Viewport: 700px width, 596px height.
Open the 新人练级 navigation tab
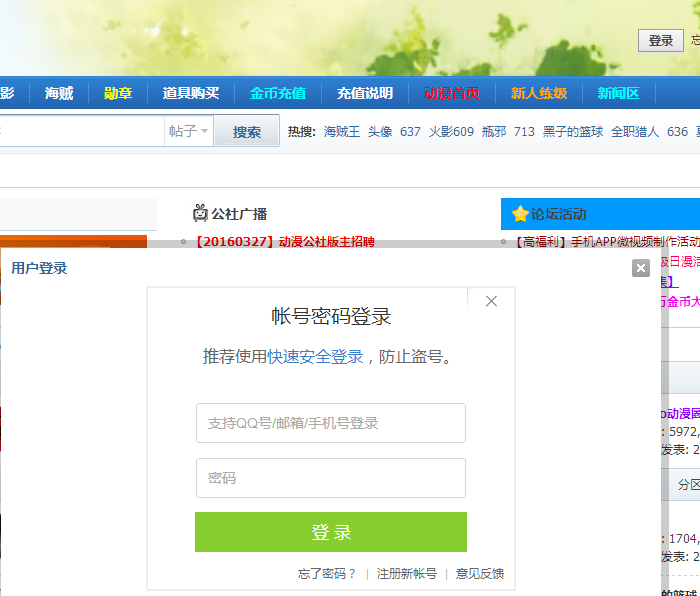[539, 93]
